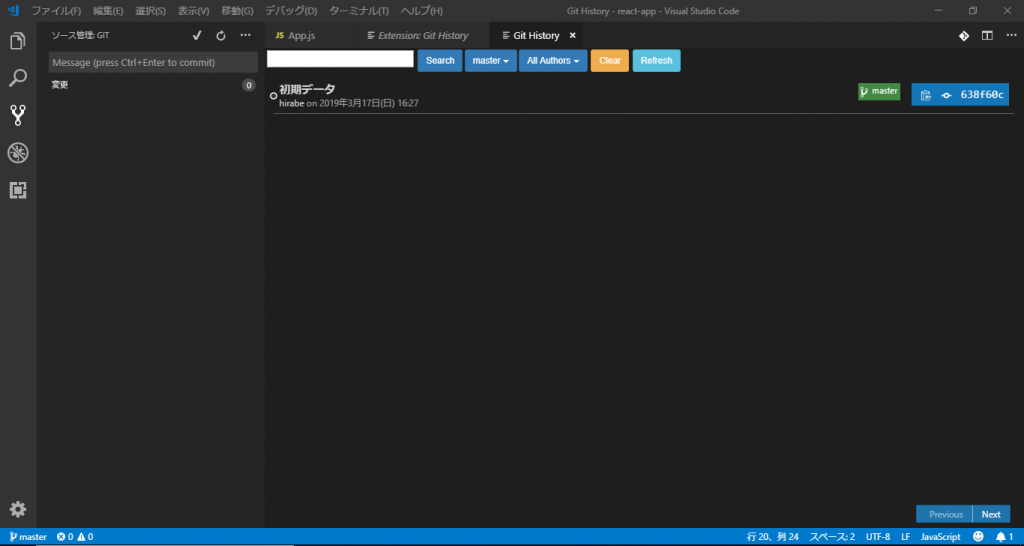Image resolution: width=1024 pixels, height=546 pixels.
Task: Click the orange Clear button
Action: click(609, 61)
